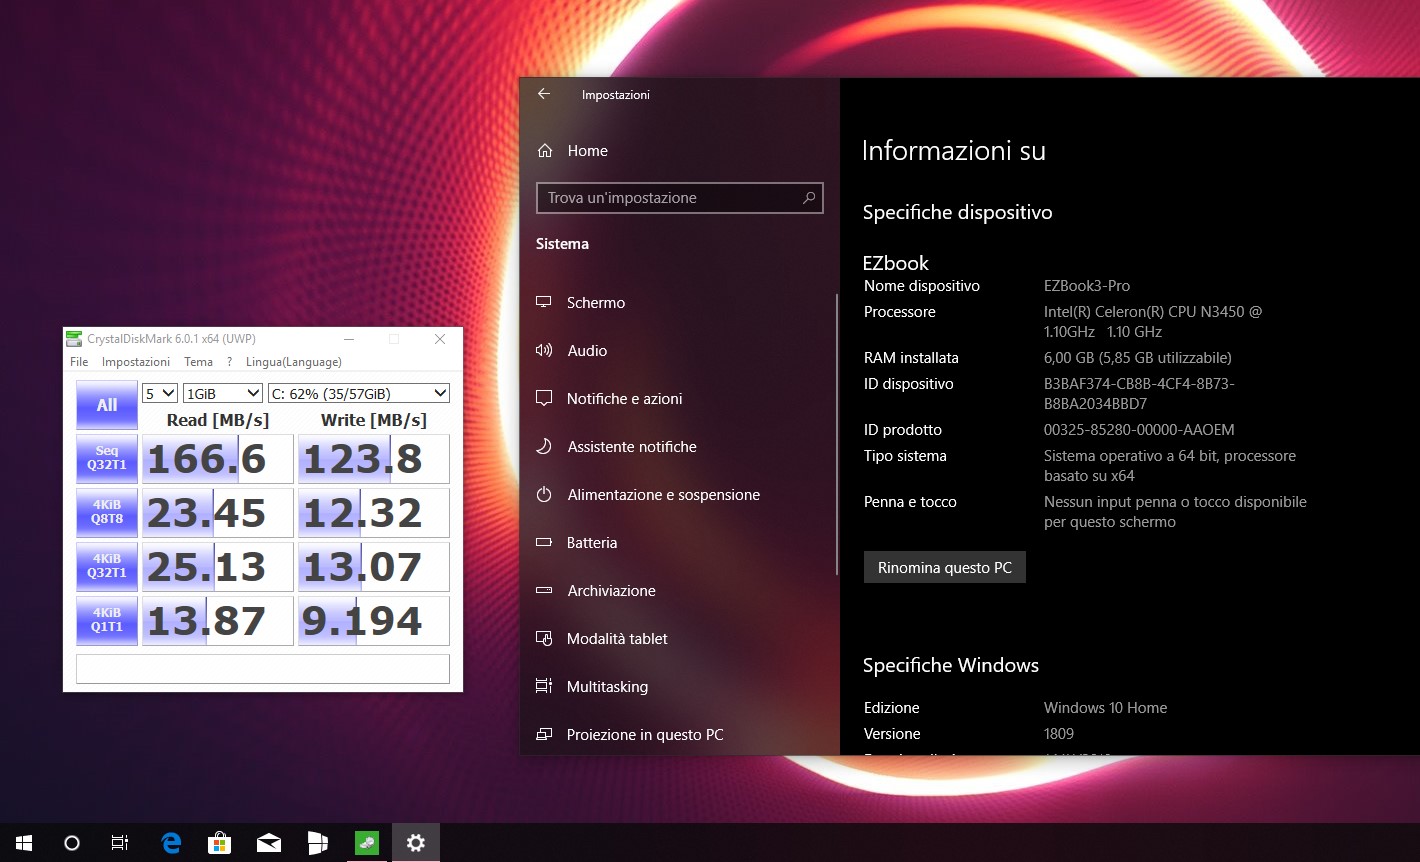The width and height of the screenshot is (1420, 862).
Task: Click the 4KiB Q1T1 write value 9.194
Action: point(374,621)
